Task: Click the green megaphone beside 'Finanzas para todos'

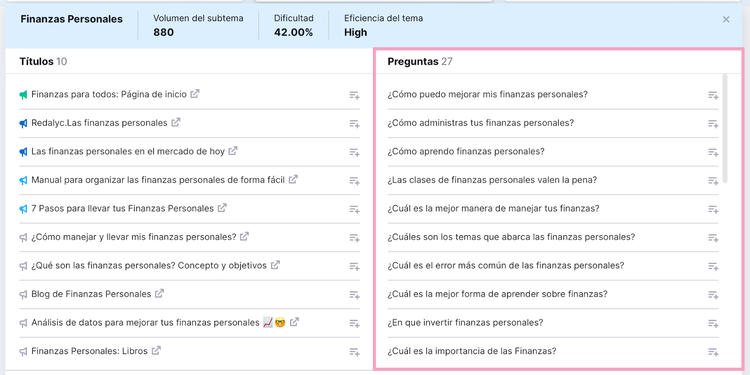Action: point(23,95)
